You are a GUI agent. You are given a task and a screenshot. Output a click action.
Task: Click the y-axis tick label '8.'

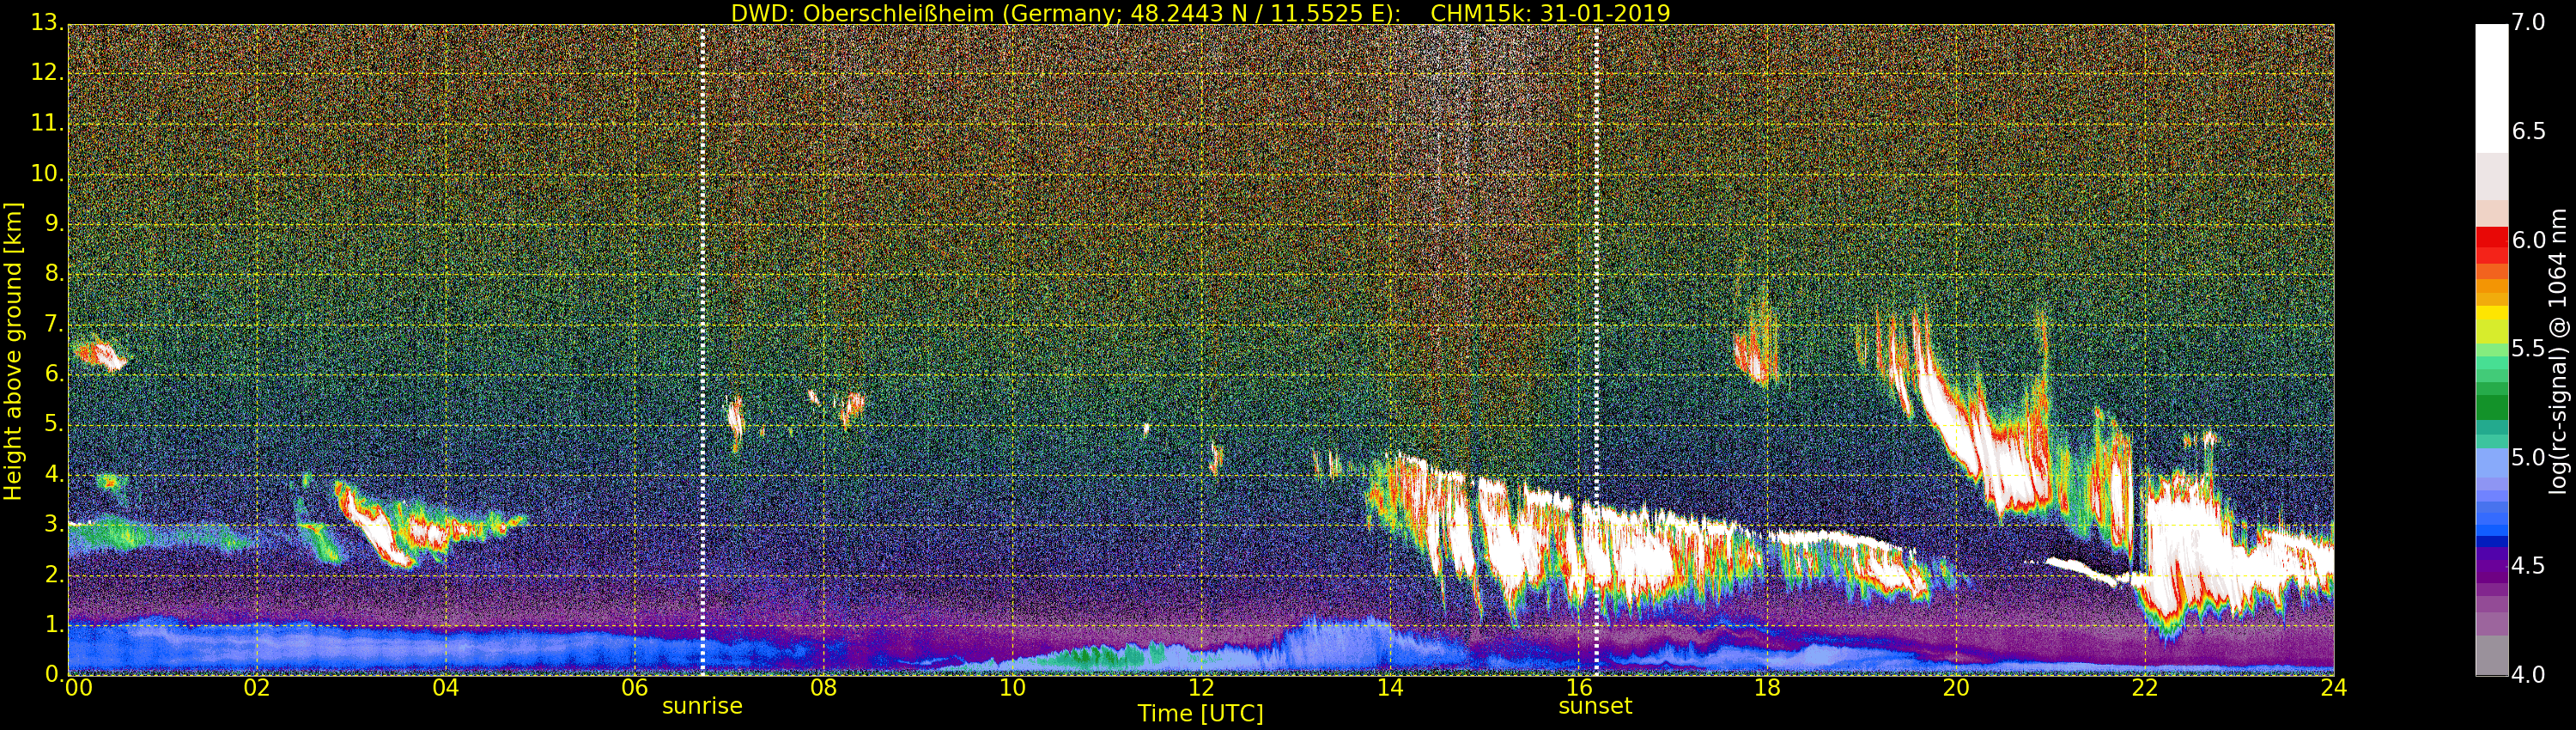54,273
